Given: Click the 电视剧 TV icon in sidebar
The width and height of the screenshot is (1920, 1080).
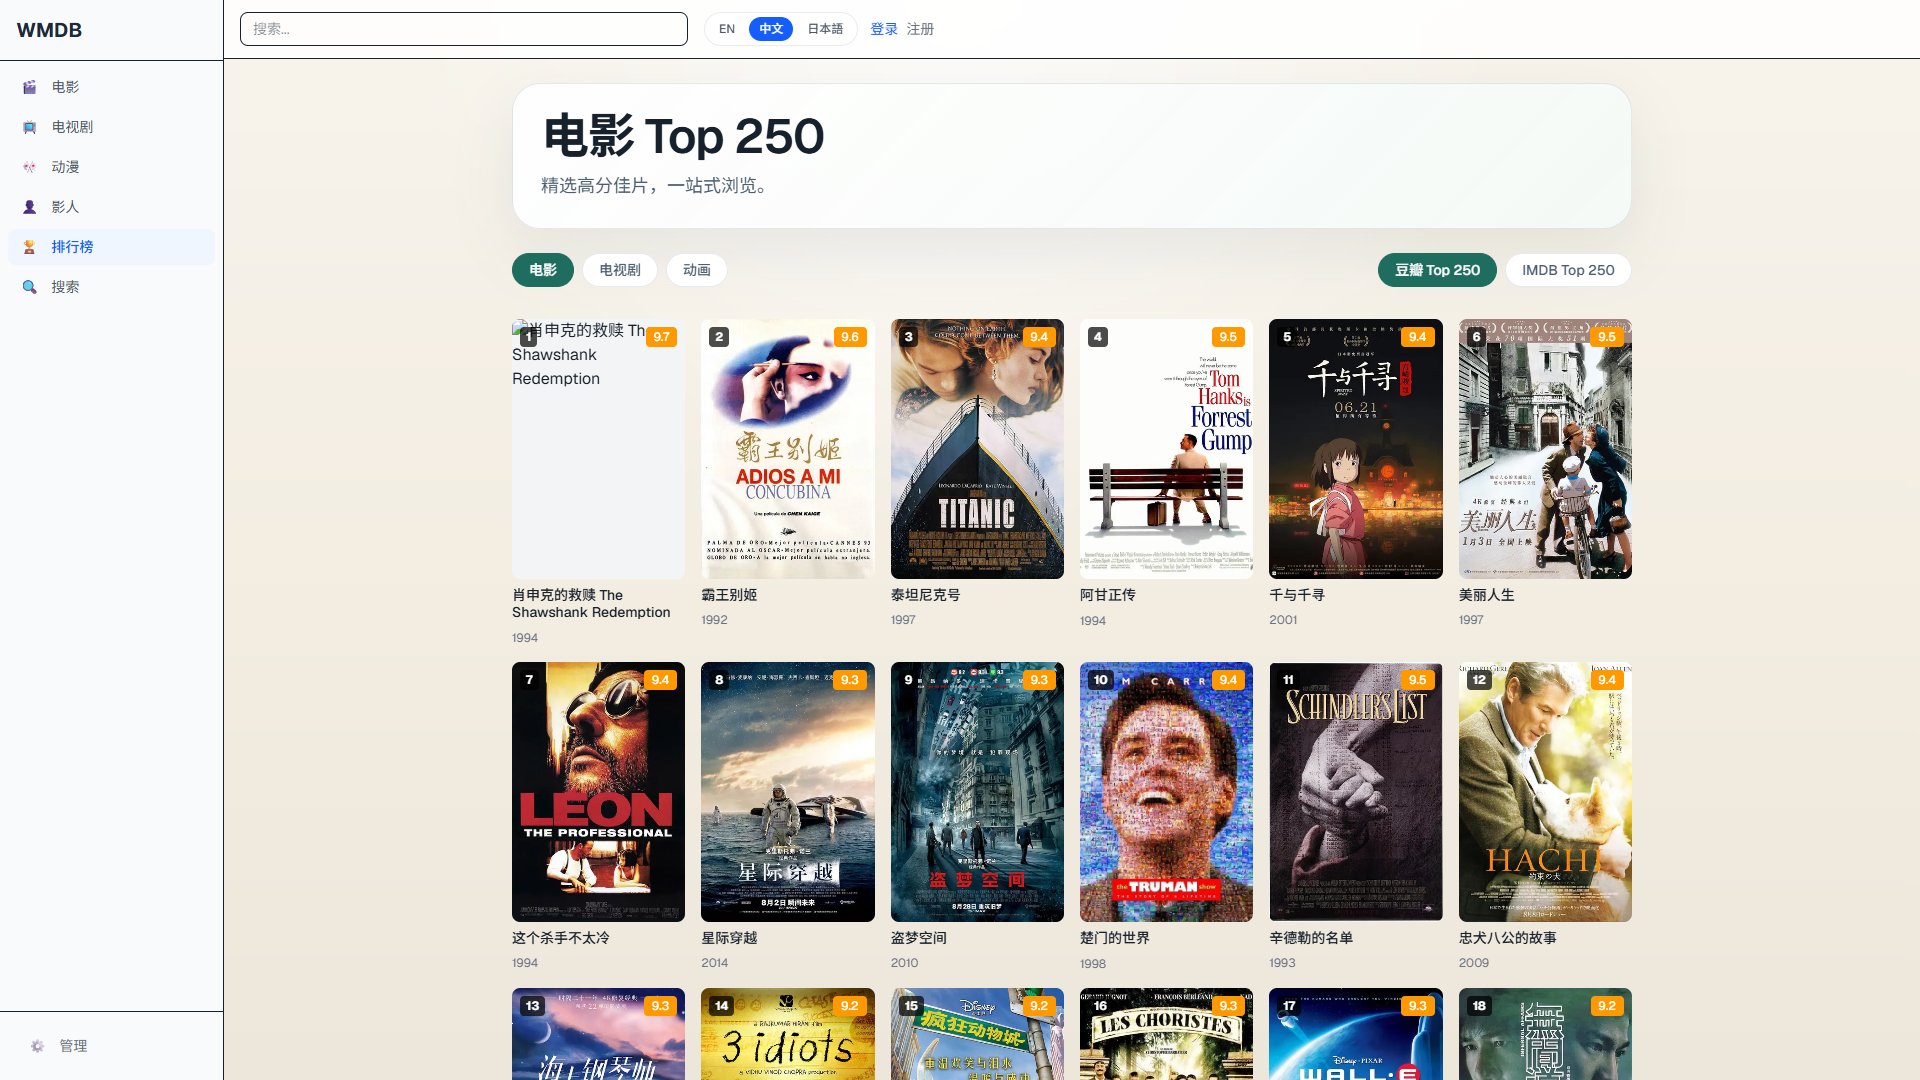Looking at the screenshot, I should pos(30,127).
